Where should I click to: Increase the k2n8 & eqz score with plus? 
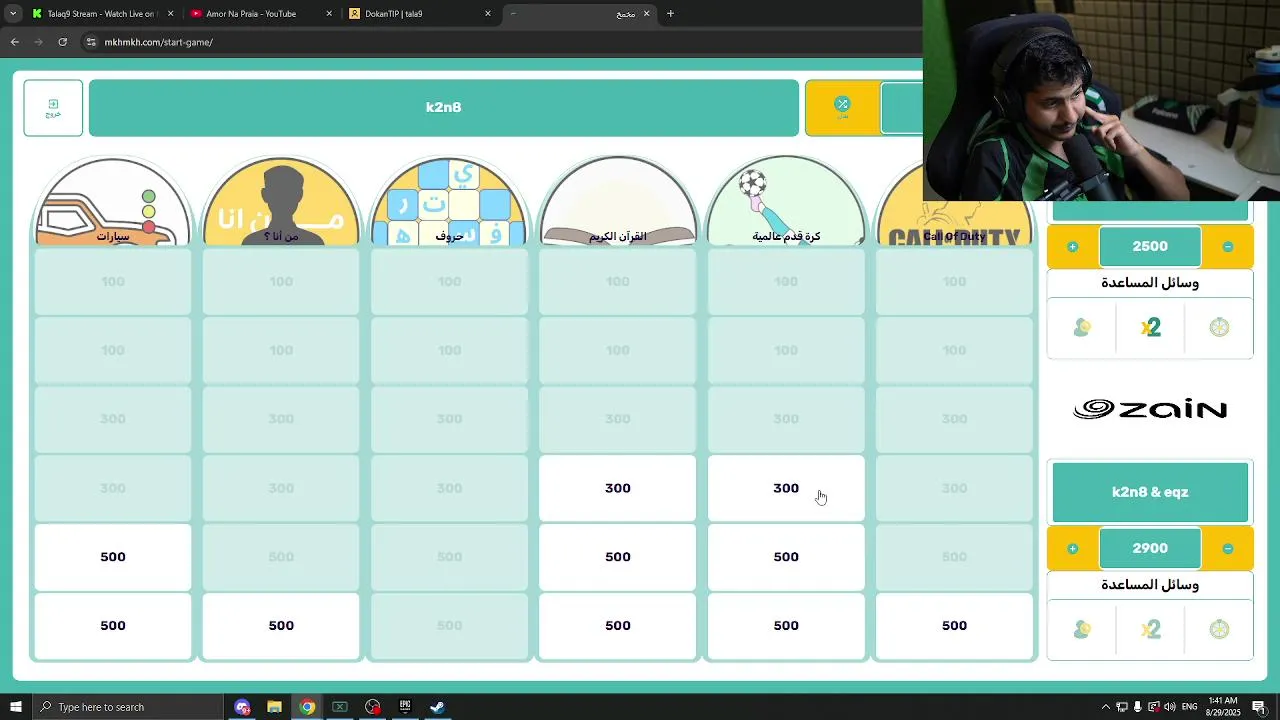click(1072, 549)
